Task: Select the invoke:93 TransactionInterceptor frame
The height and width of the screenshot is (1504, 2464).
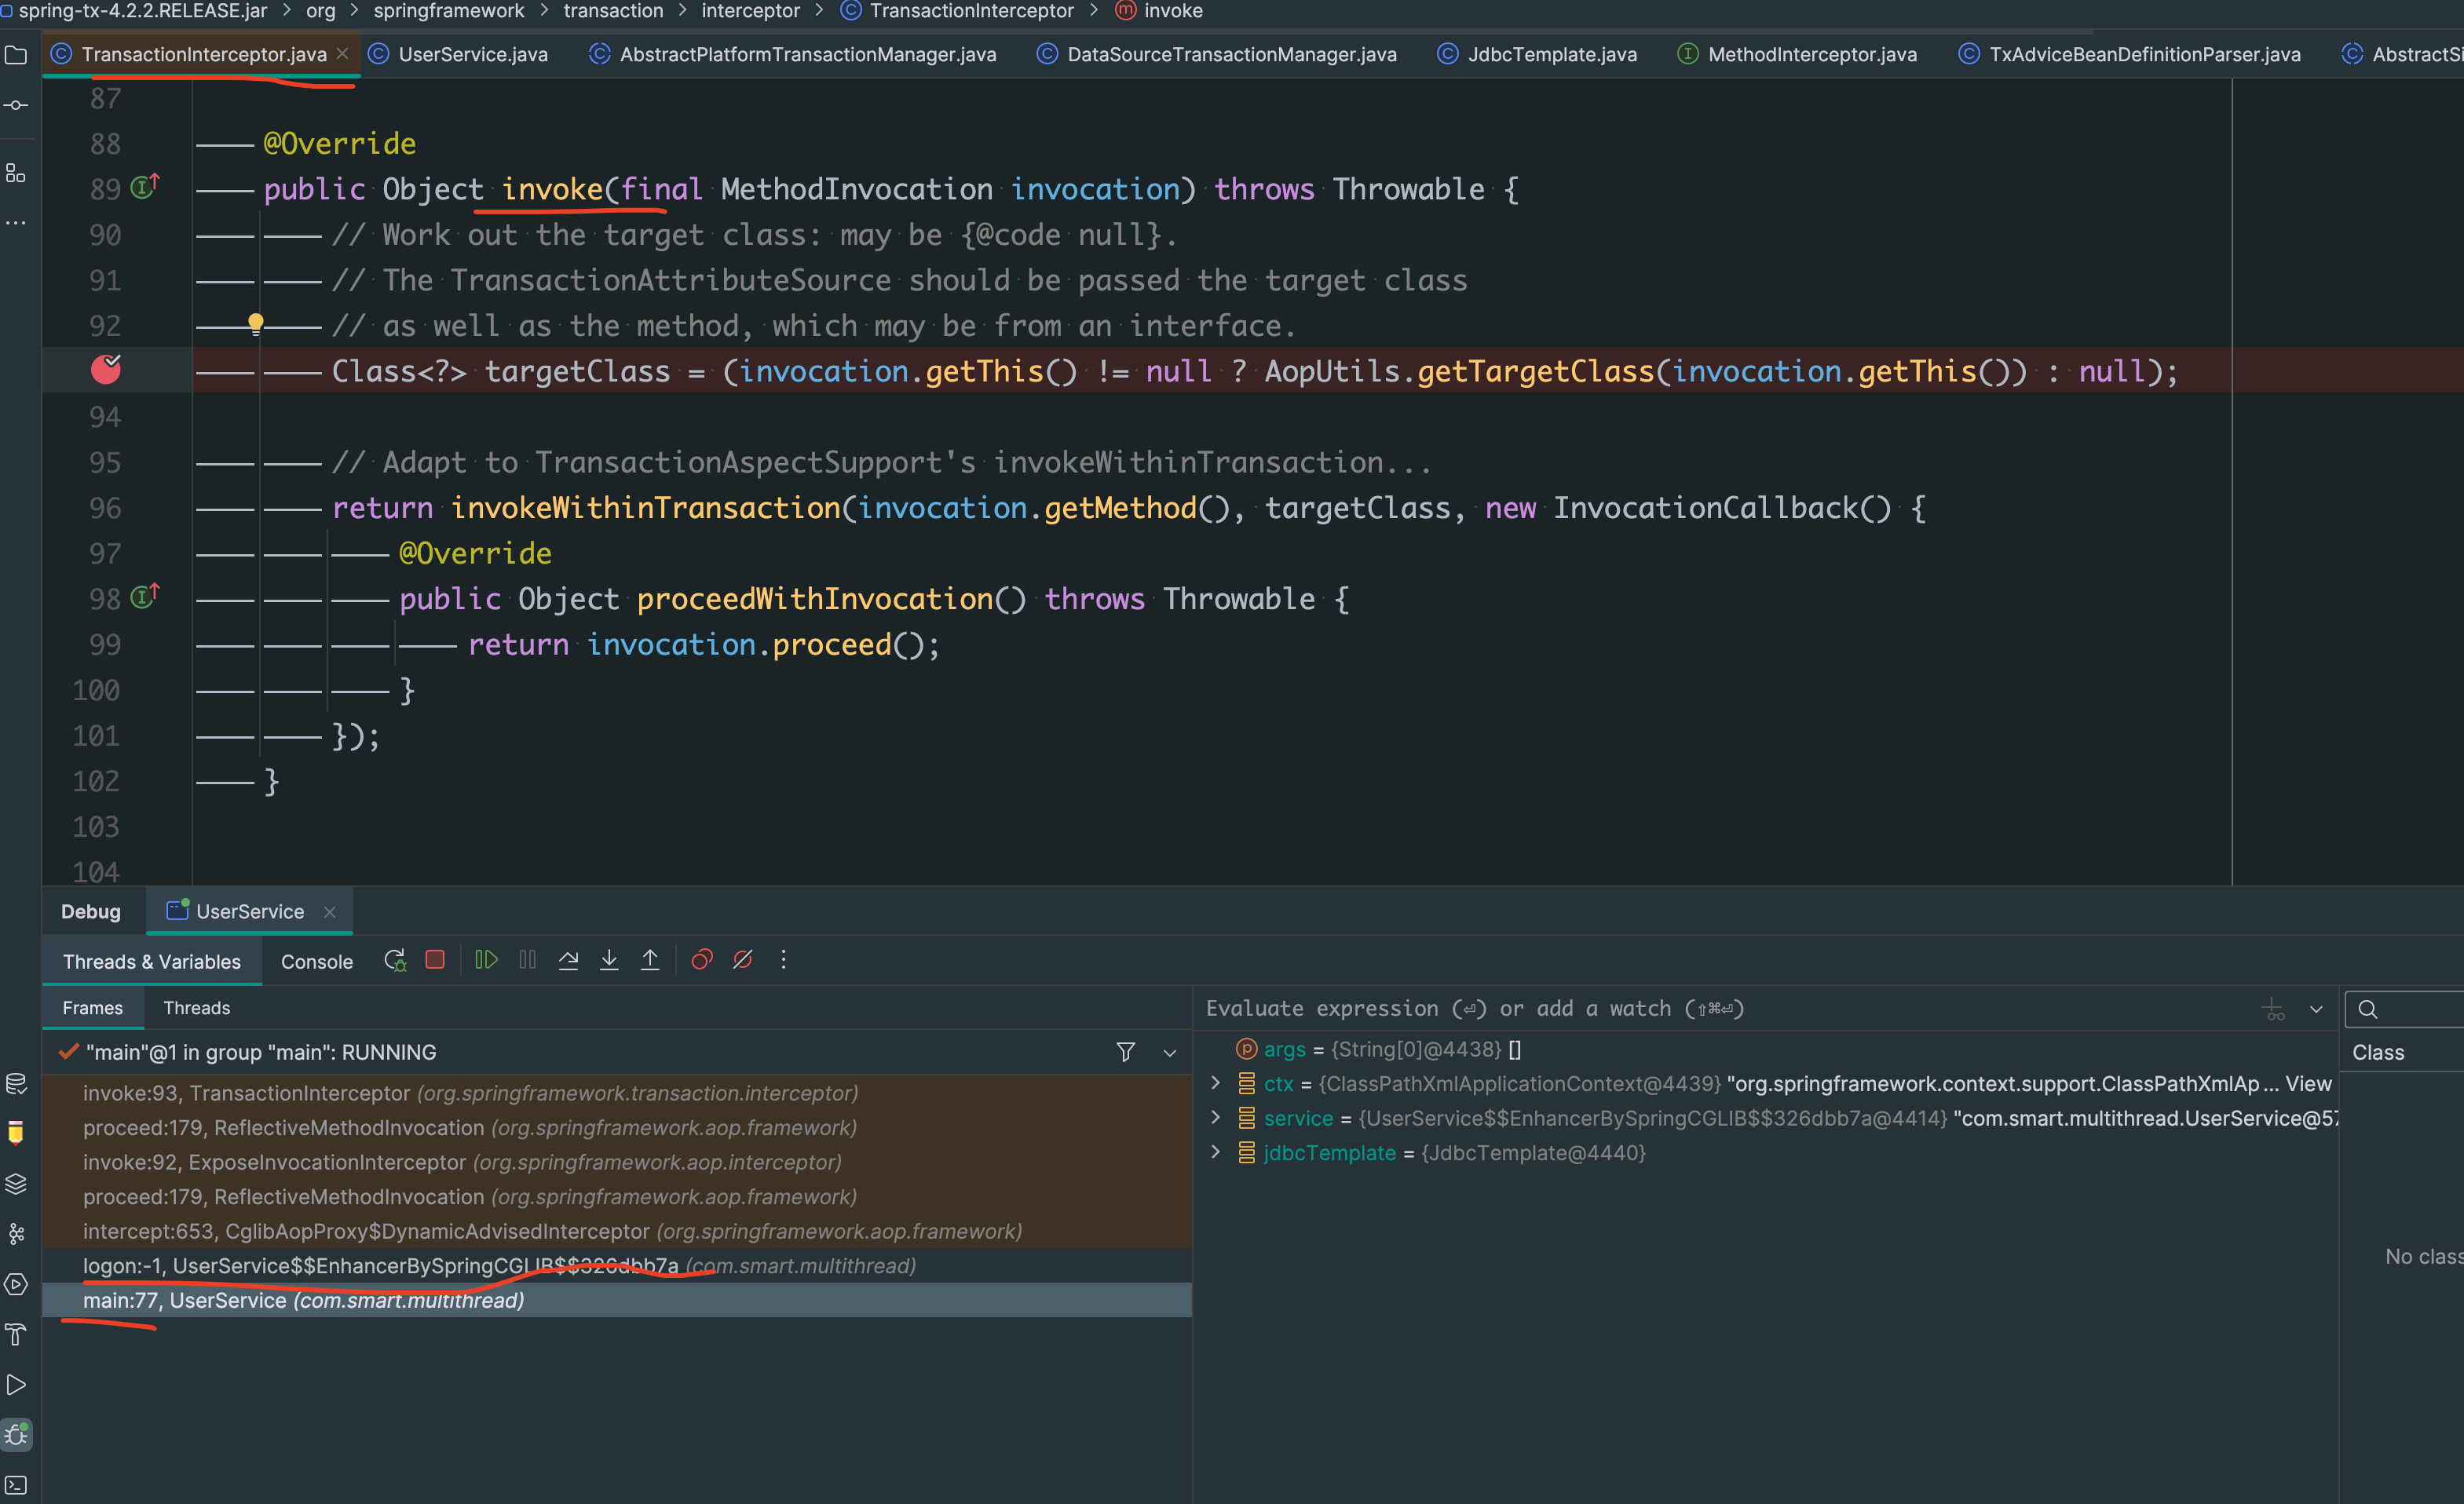Action: coord(617,1093)
